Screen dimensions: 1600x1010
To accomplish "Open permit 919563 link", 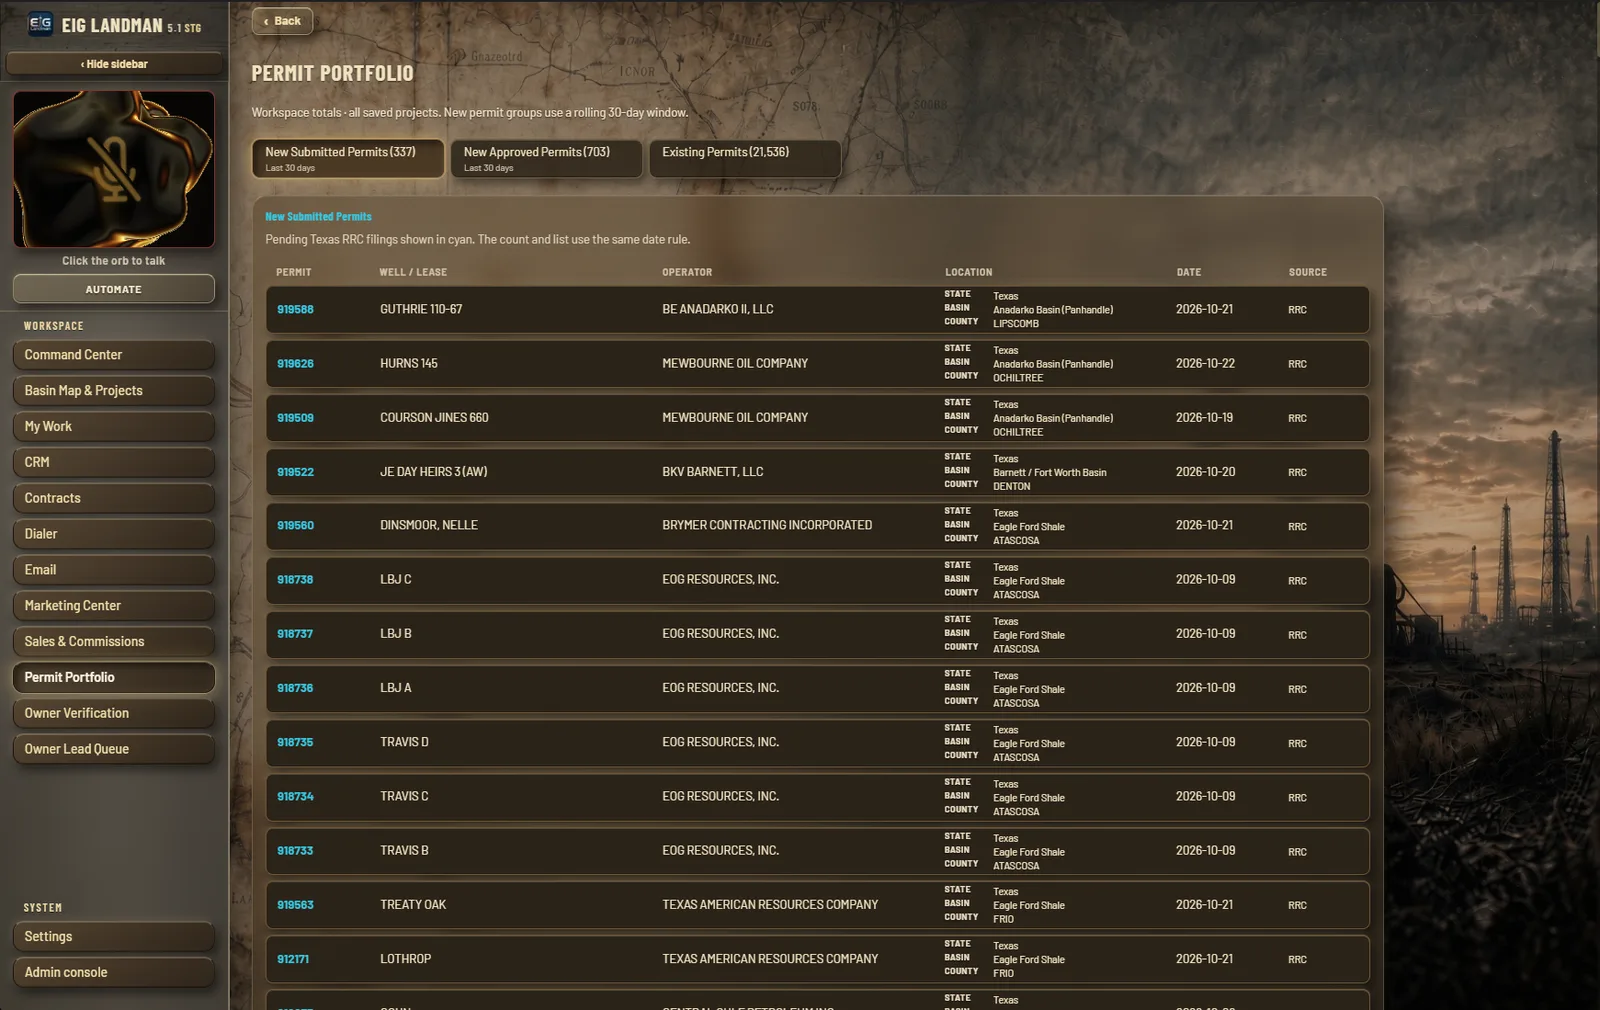I will click(x=295, y=905).
